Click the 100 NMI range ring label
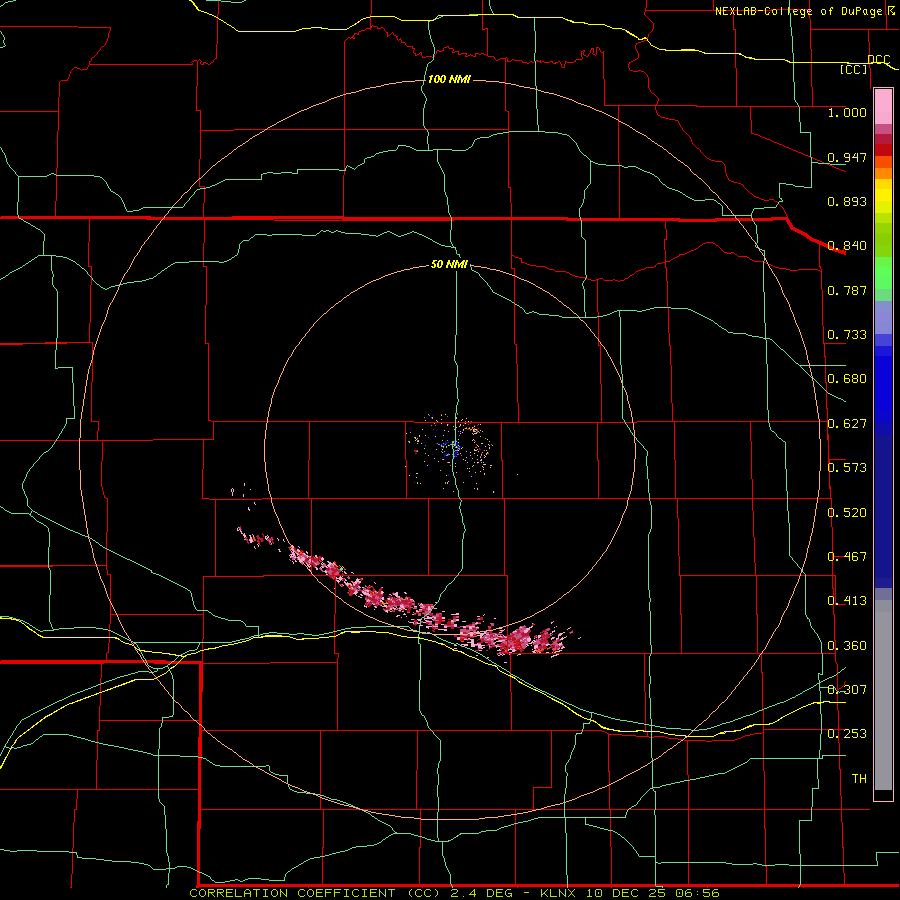This screenshot has height=900, width=900. point(449,79)
